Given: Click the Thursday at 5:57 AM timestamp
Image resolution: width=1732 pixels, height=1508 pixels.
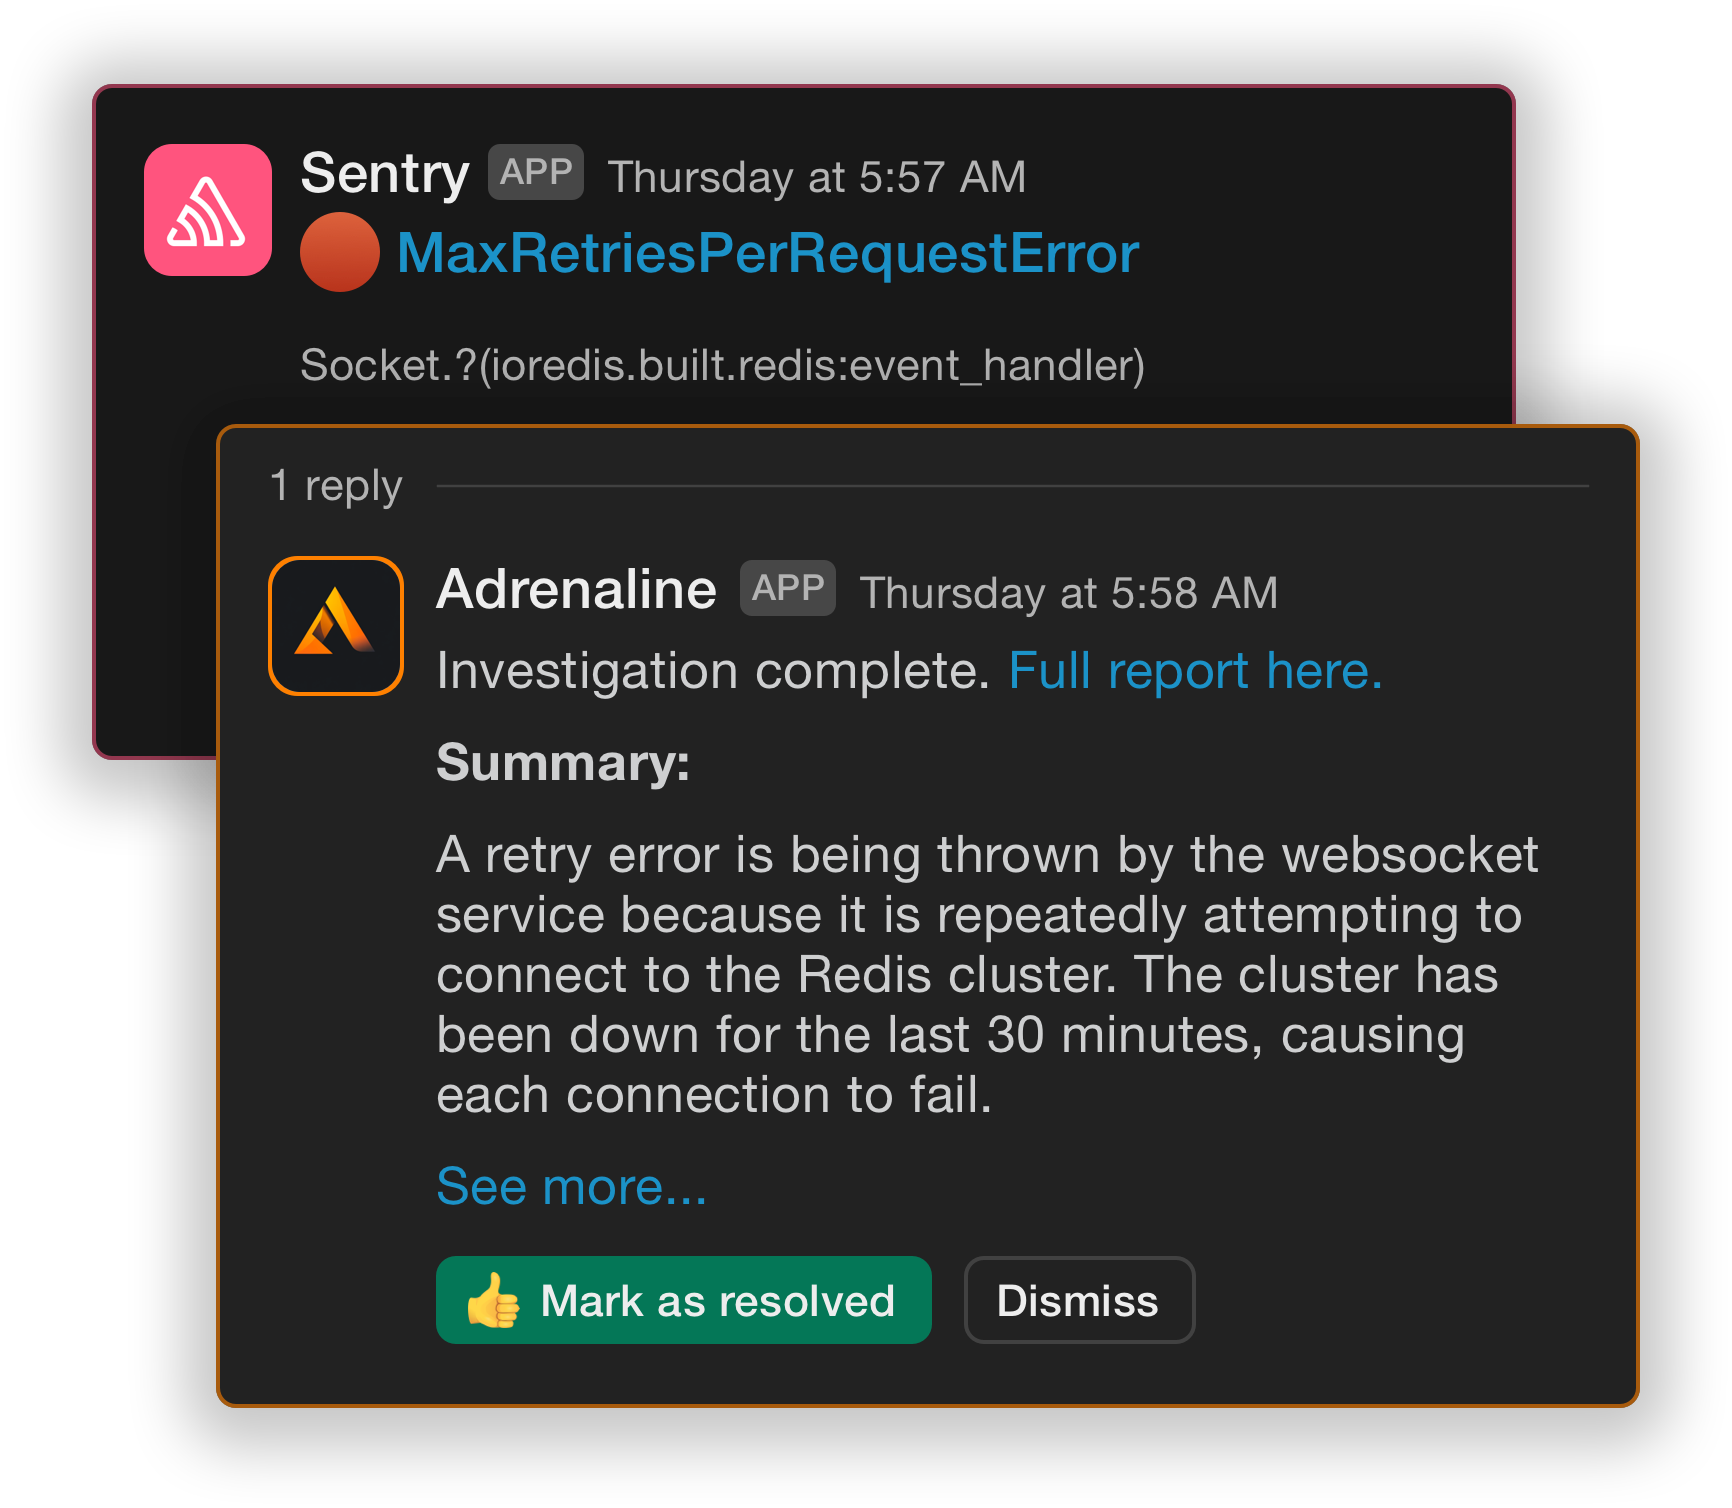Looking at the screenshot, I should pyautogui.click(x=817, y=176).
